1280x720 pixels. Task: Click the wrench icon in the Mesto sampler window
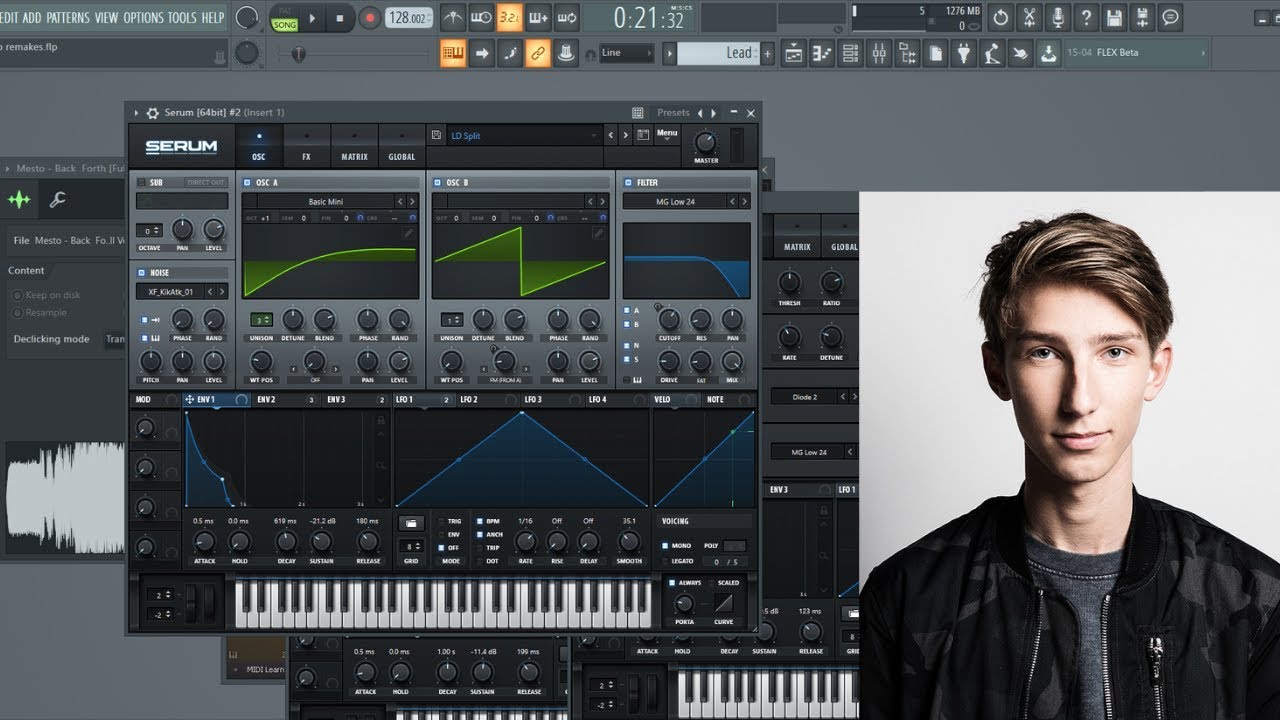point(57,200)
